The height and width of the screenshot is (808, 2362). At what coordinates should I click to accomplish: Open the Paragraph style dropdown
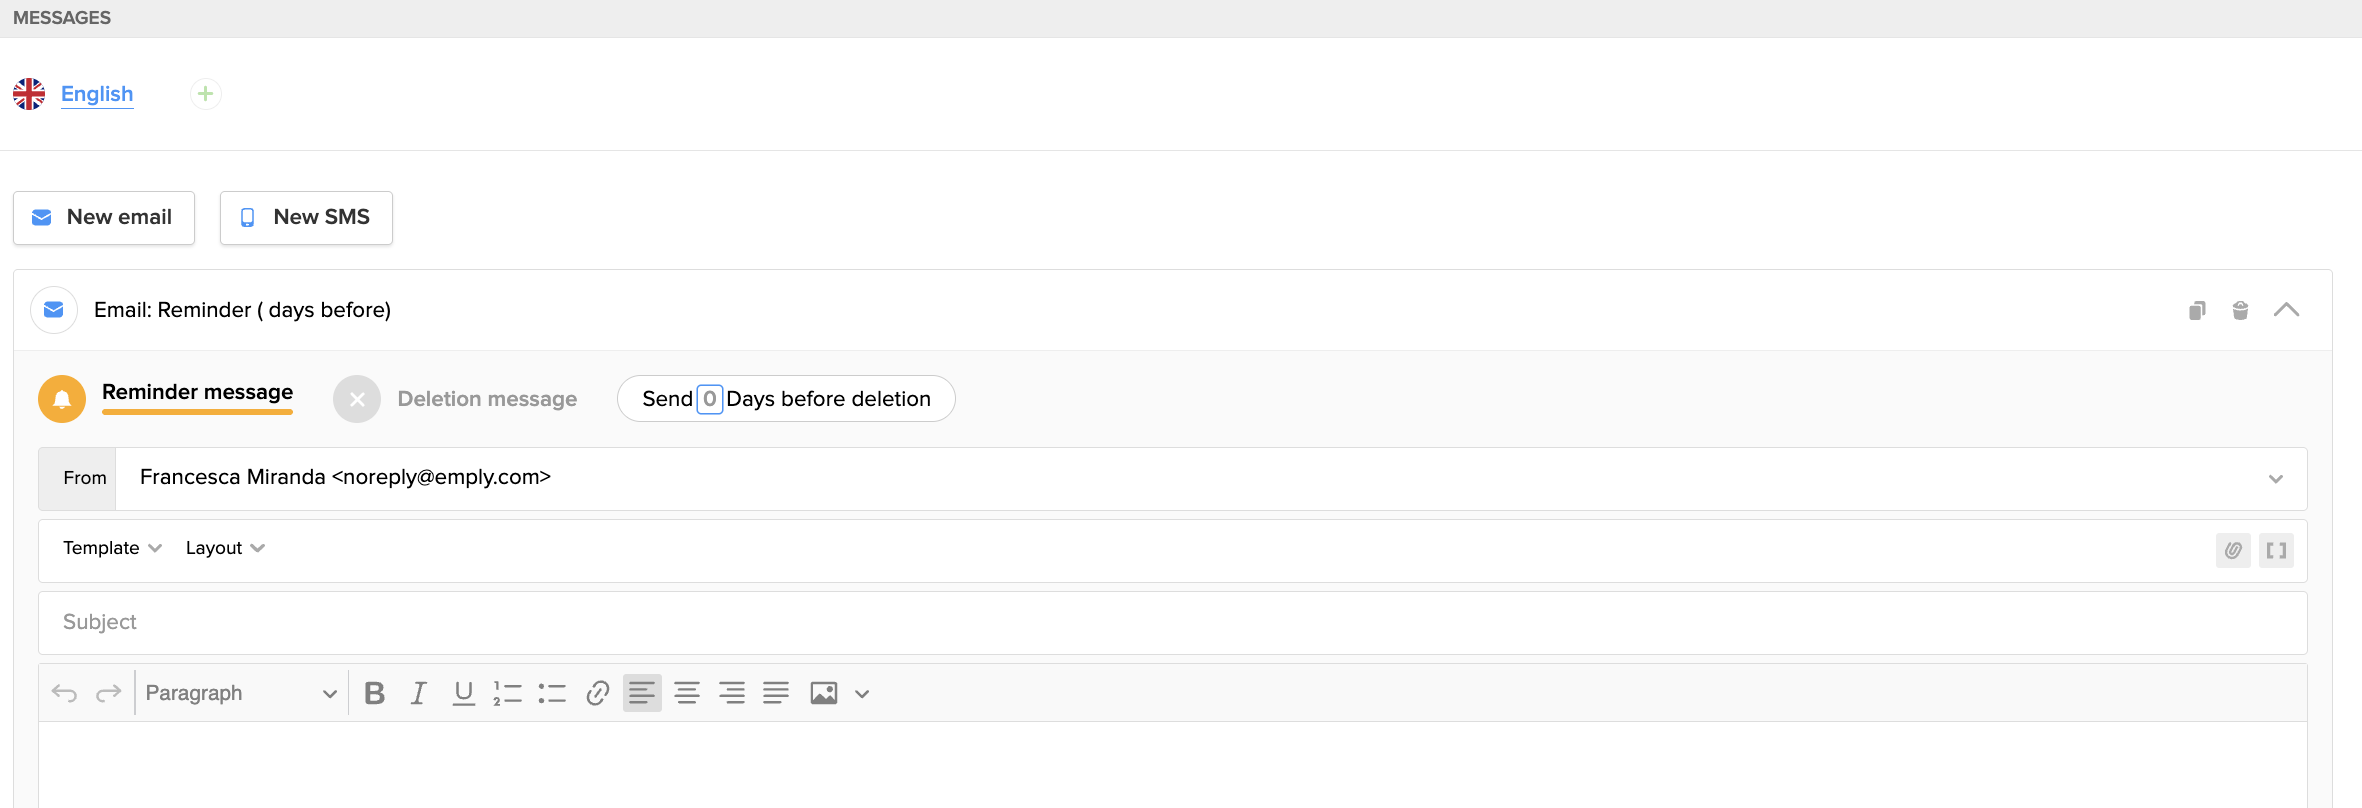pyautogui.click(x=241, y=693)
